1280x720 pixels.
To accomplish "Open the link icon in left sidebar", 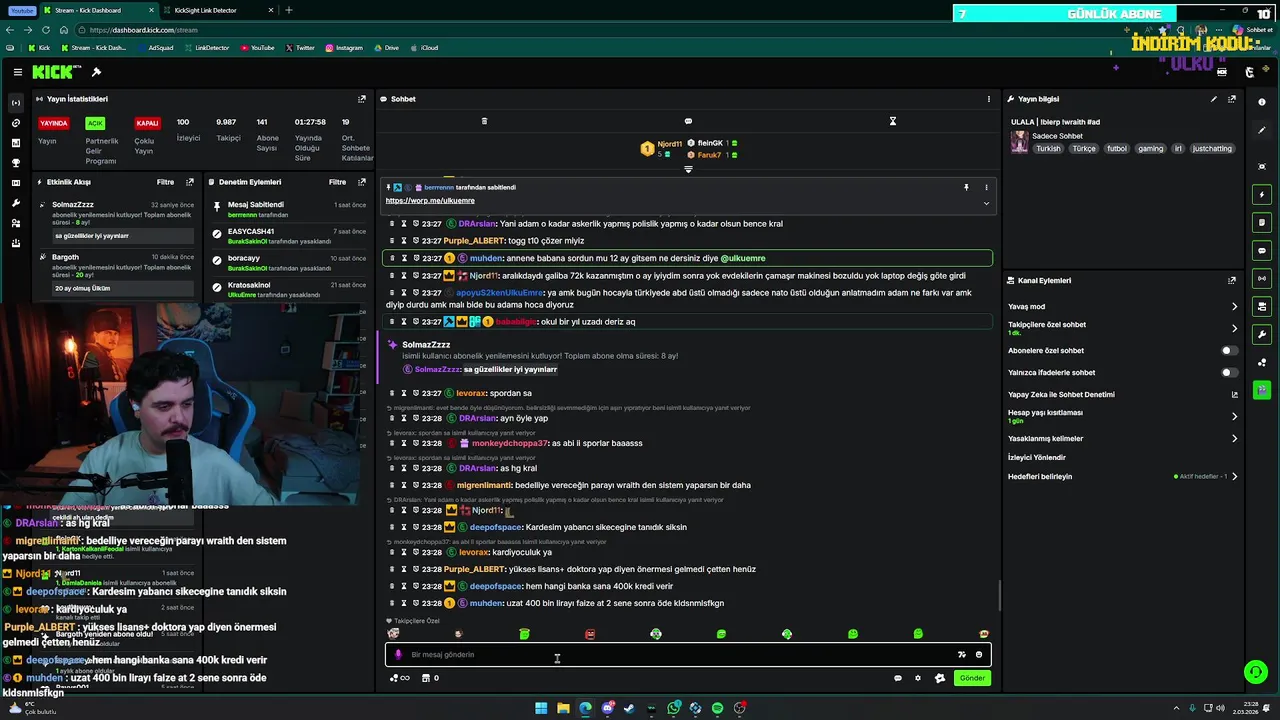I will pos(15,123).
